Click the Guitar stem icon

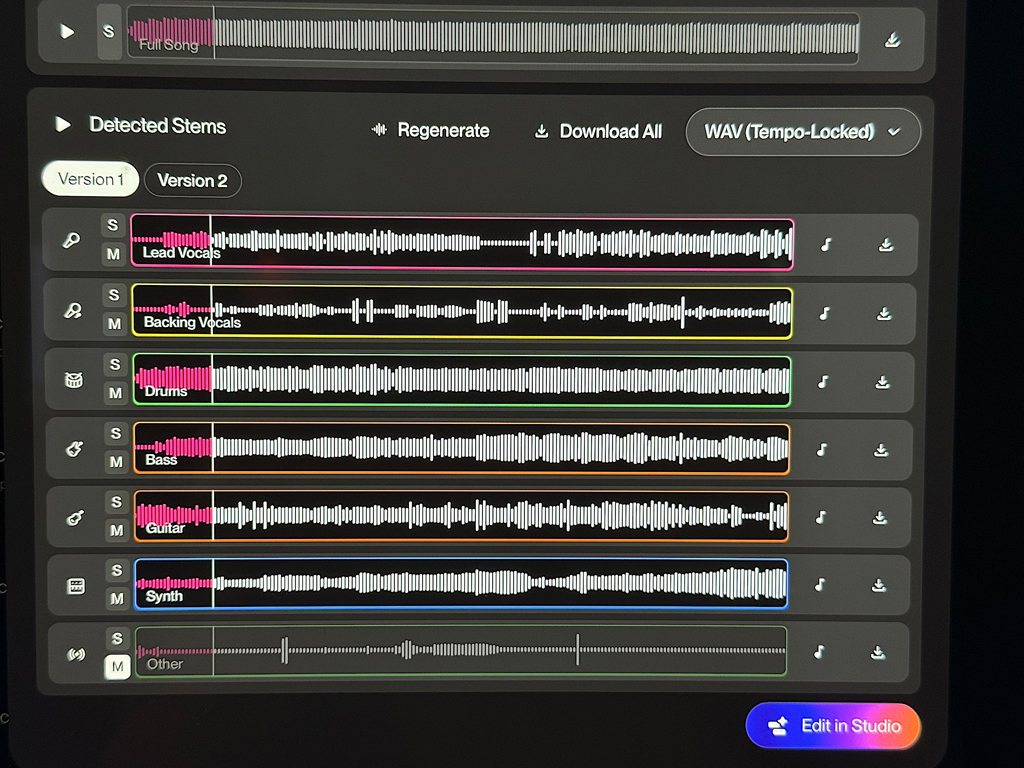[75, 518]
